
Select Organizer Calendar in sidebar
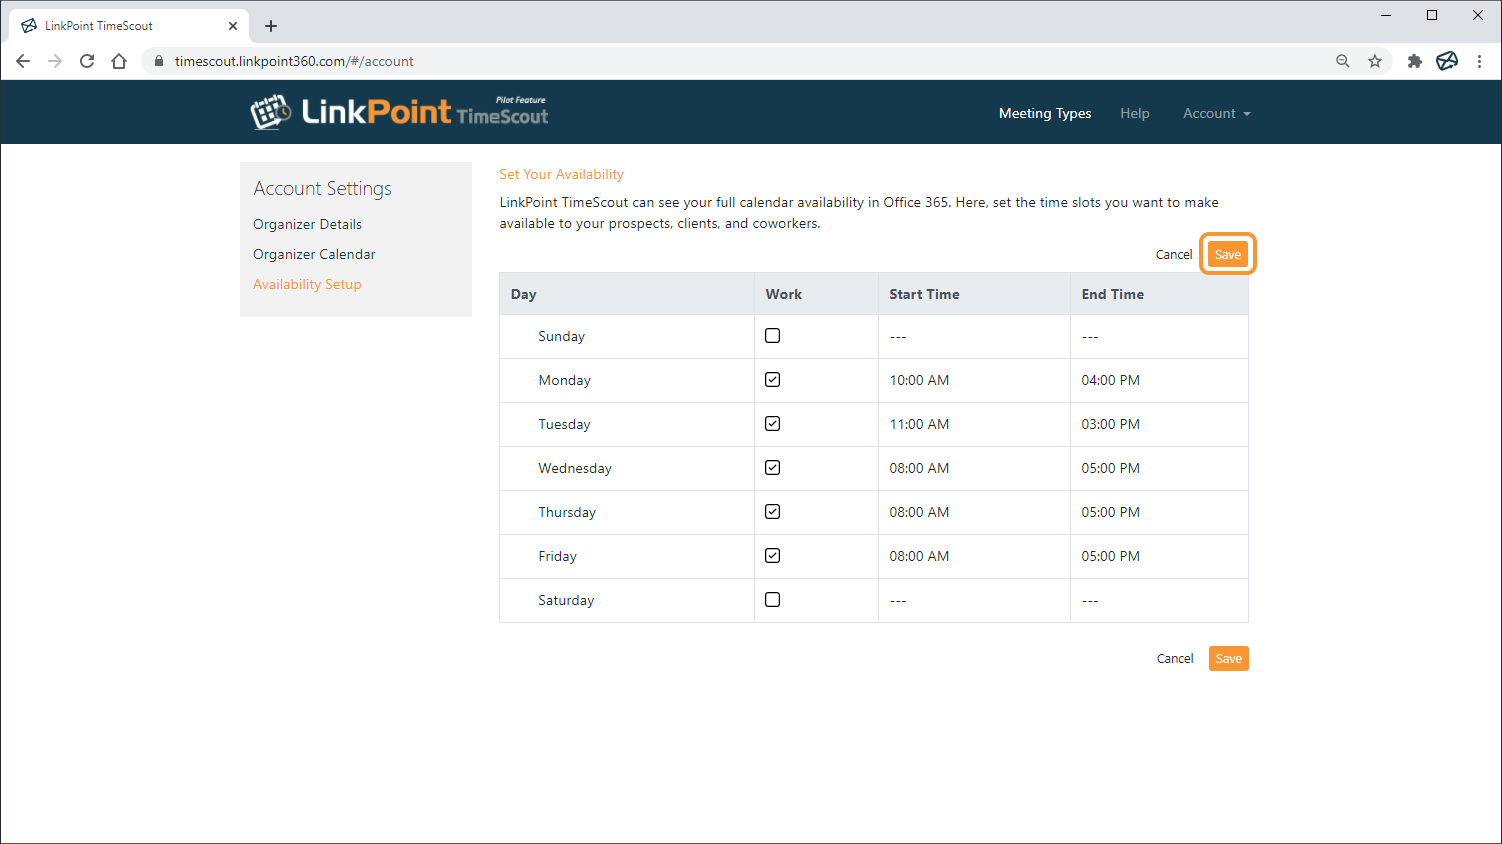click(314, 254)
